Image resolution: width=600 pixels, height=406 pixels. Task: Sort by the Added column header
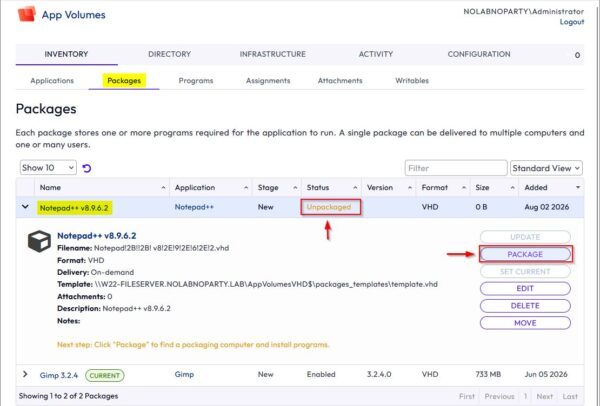[x=551, y=188]
